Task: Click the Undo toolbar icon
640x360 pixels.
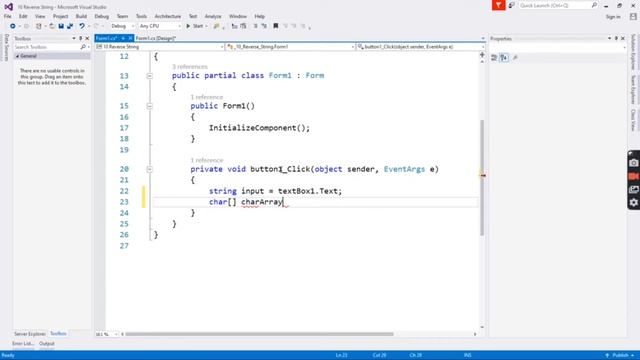Action: coord(82,26)
